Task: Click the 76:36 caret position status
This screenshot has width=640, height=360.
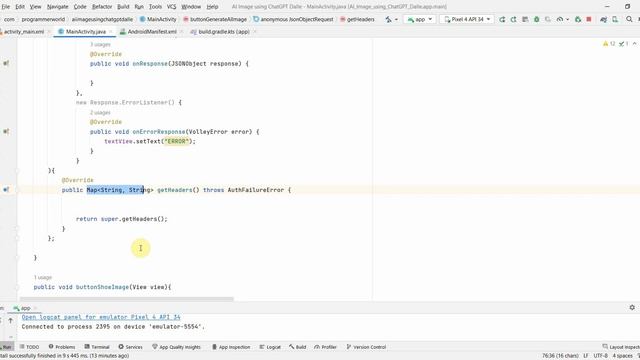Action: coord(560,356)
